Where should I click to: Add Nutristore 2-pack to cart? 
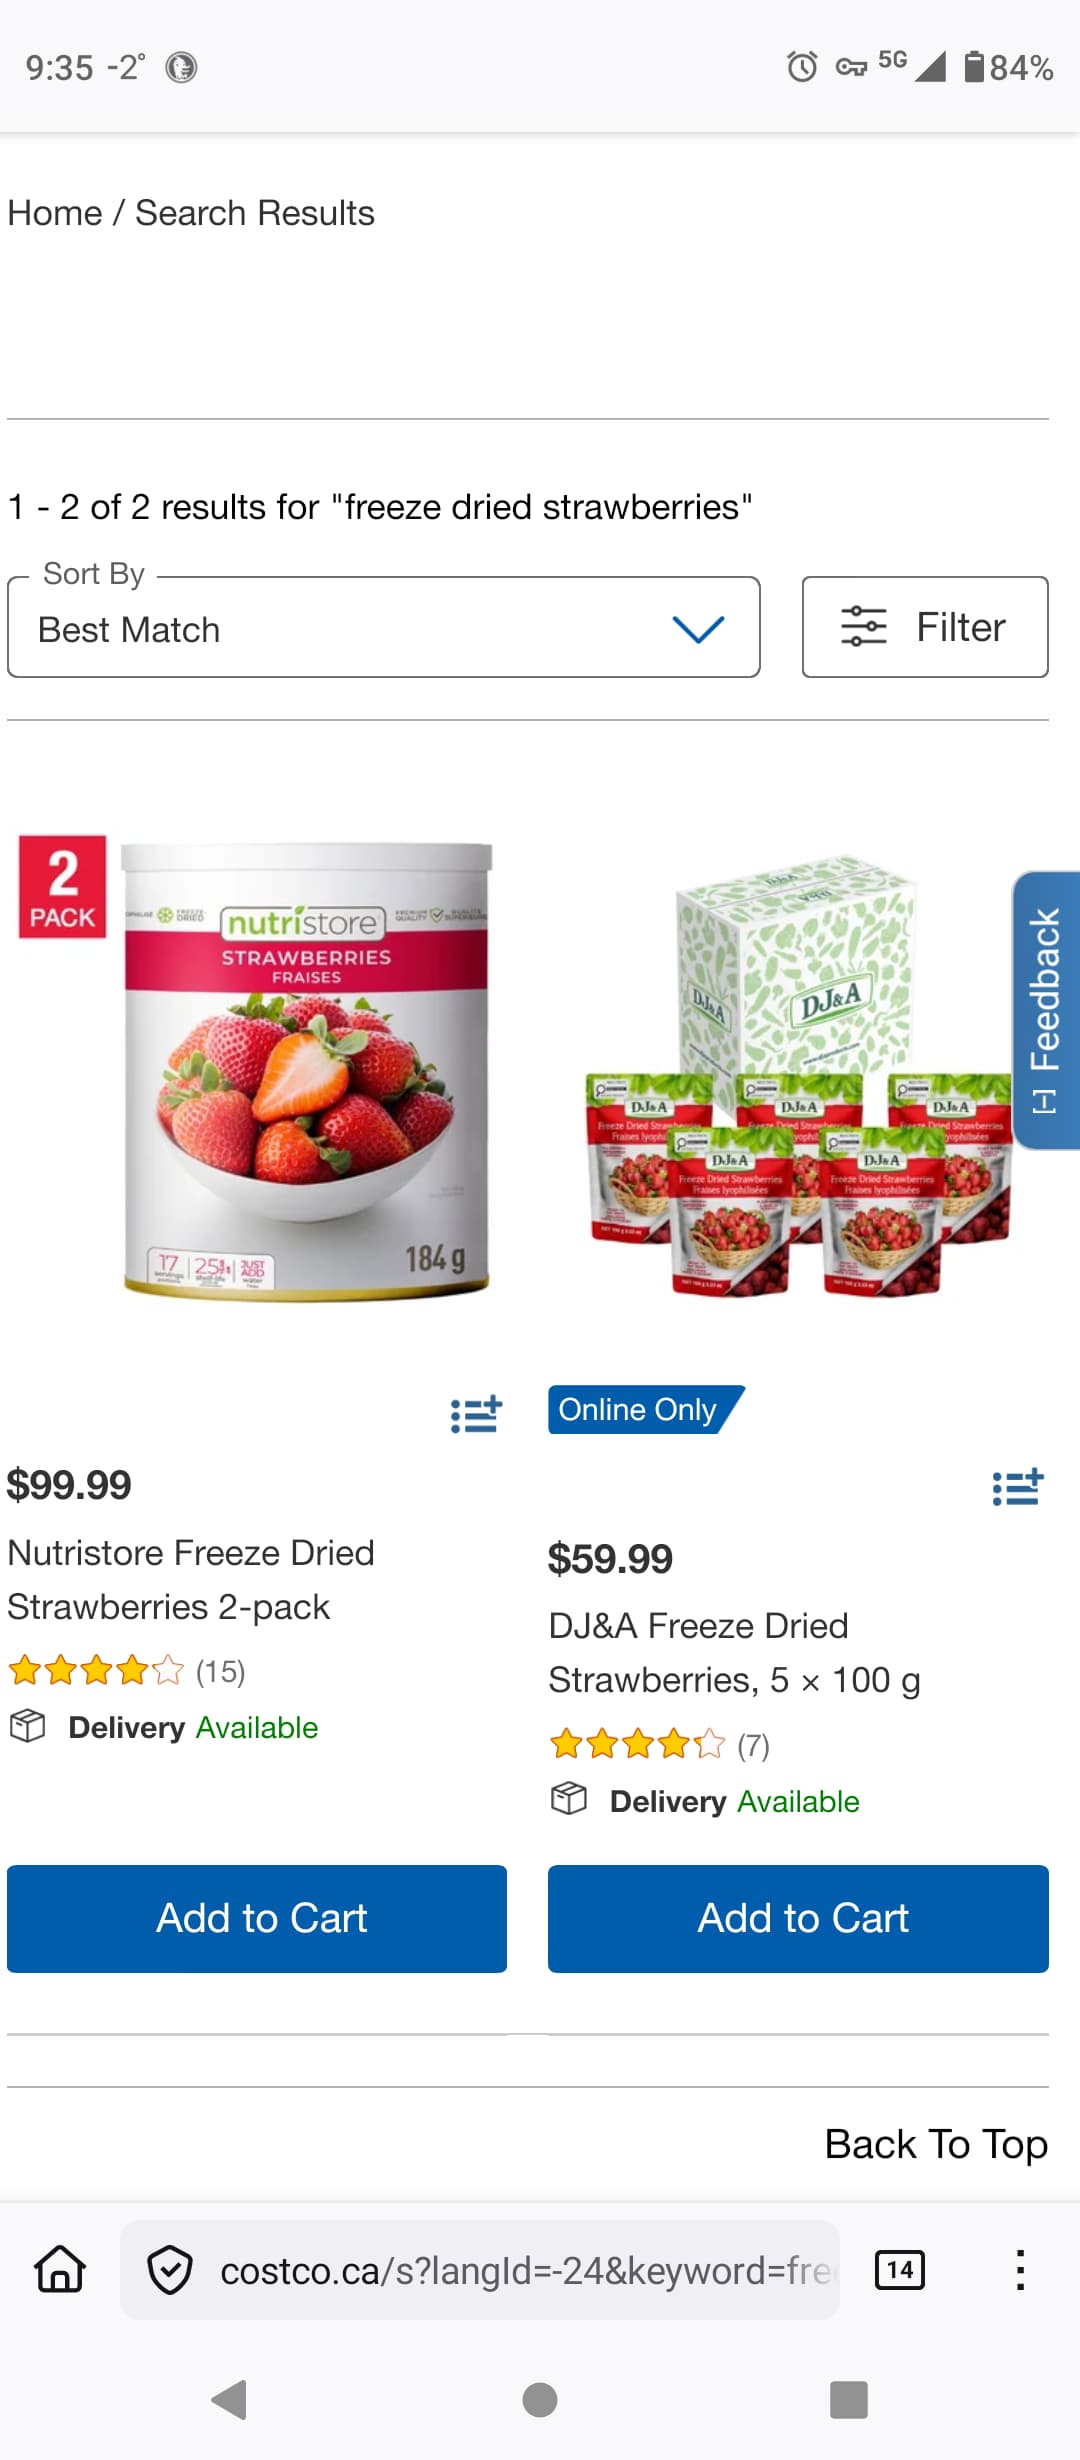[257, 1918]
